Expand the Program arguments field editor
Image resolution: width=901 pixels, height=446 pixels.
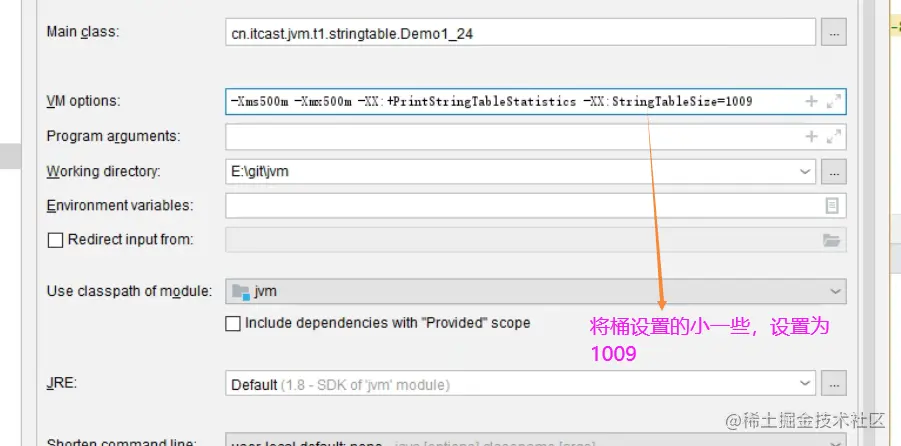(833, 137)
